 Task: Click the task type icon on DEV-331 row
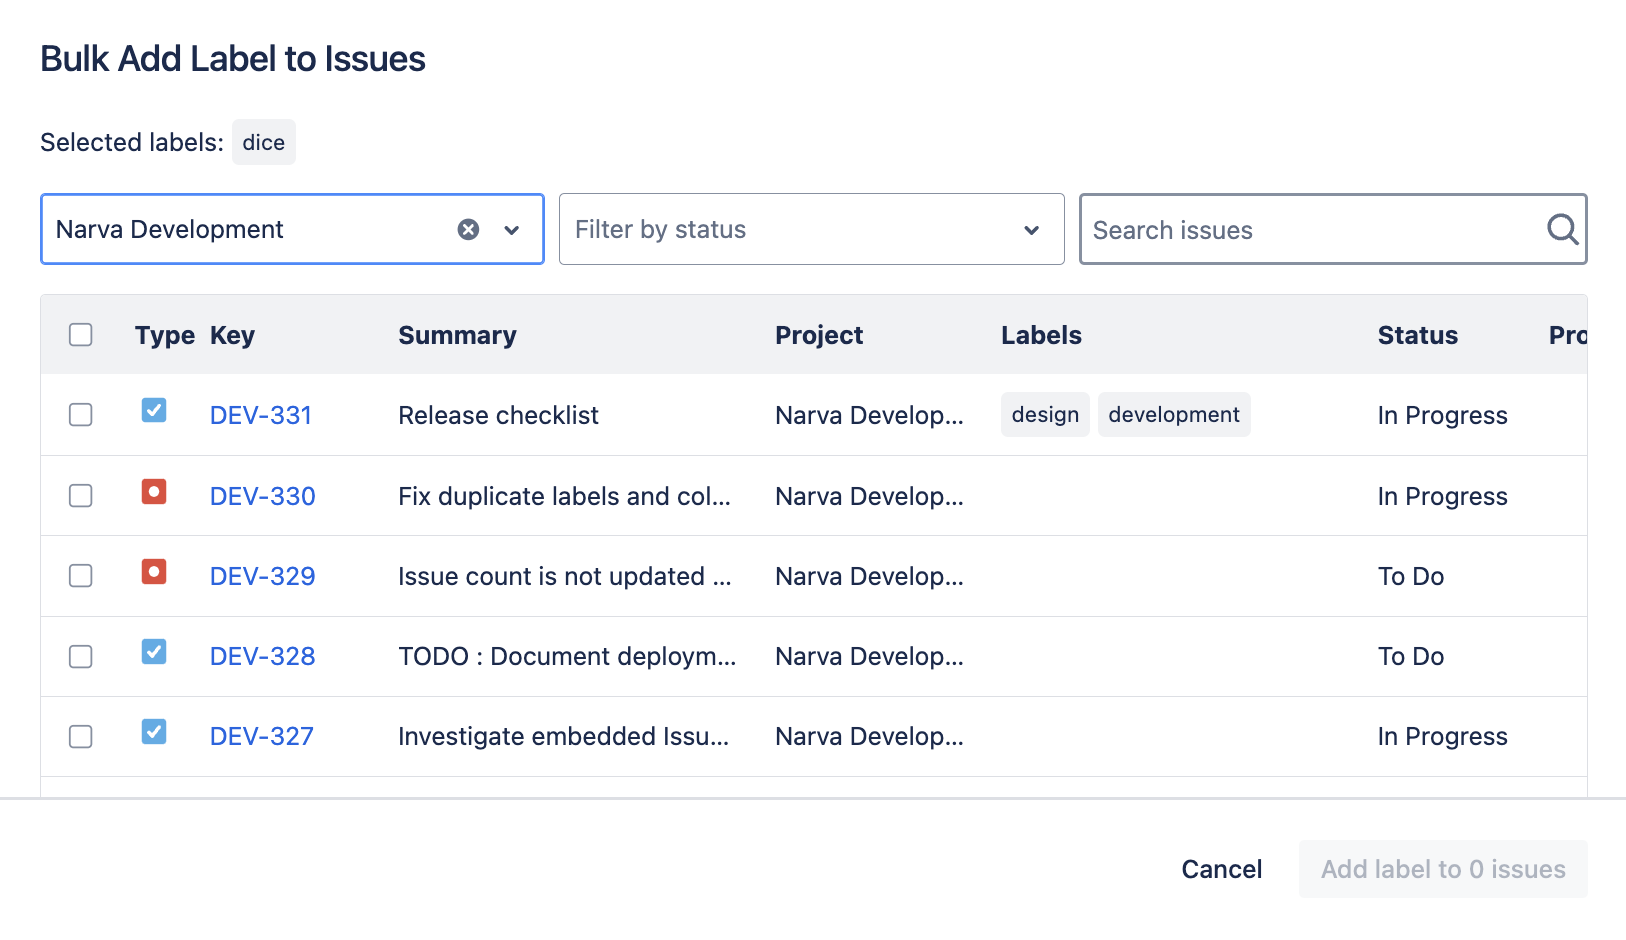coord(153,410)
